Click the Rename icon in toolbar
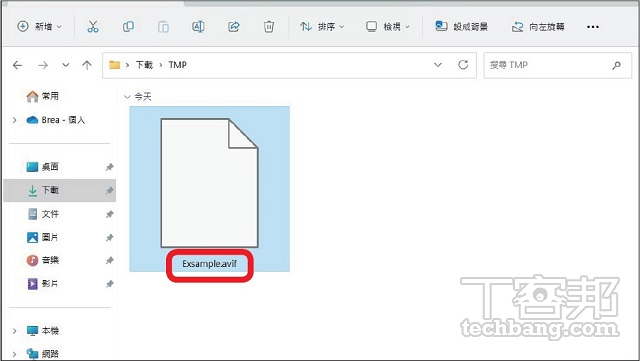 pyautogui.click(x=198, y=27)
